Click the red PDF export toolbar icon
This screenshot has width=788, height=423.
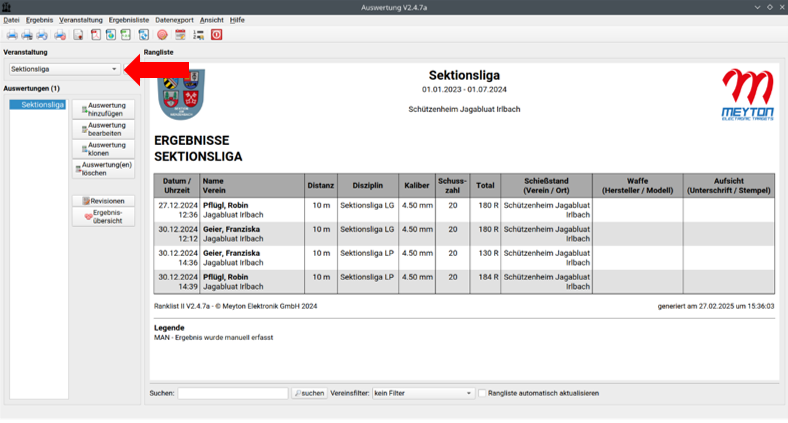coord(95,35)
